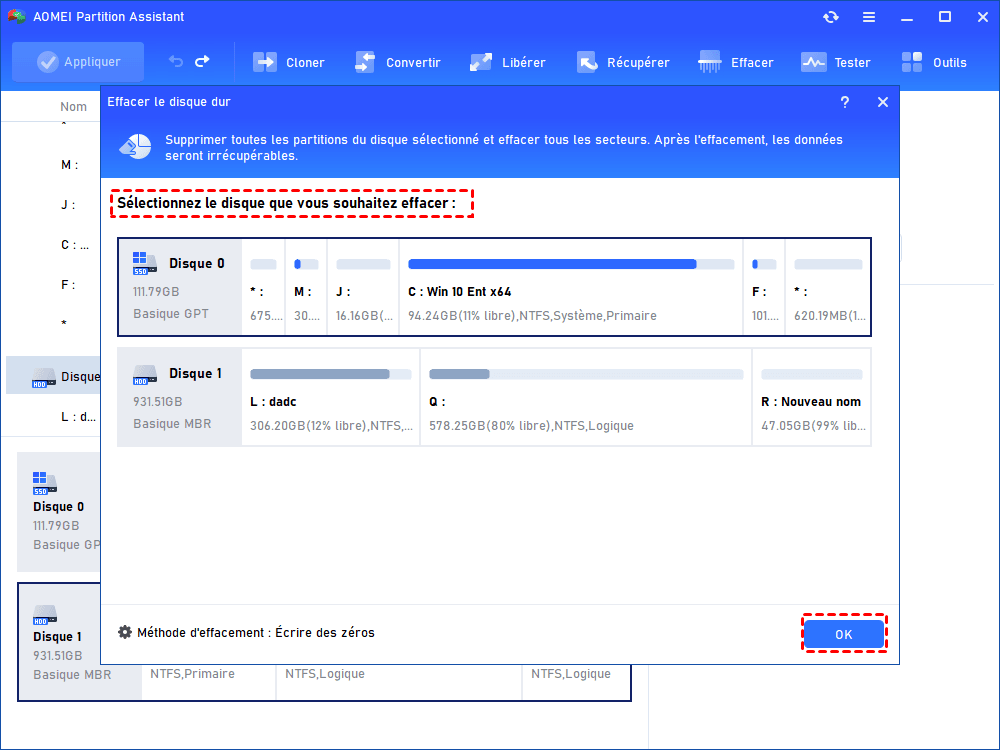This screenshot has width=1000, height=750.
Task: Click the C: Win 10 Ent x64 usage bar
Action: tap(570, 264)
